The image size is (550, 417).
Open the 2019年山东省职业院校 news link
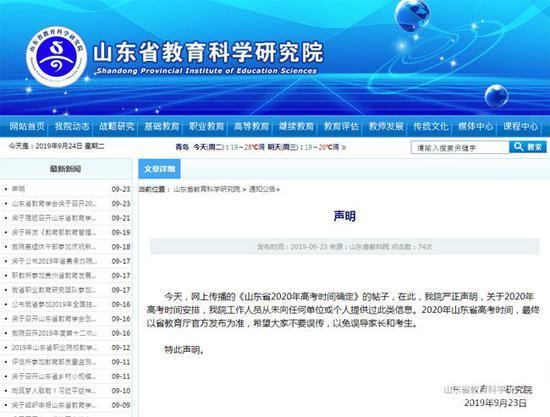tap(54, 348)
